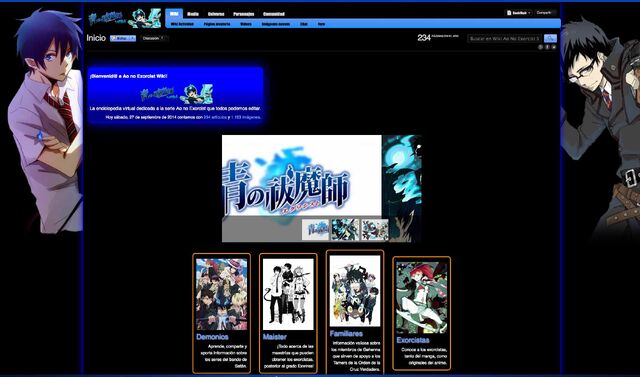
Task: Click the ¡Bienvenid@ a Ao no Exorcist Wiki! heading
Action: (129, 76)
